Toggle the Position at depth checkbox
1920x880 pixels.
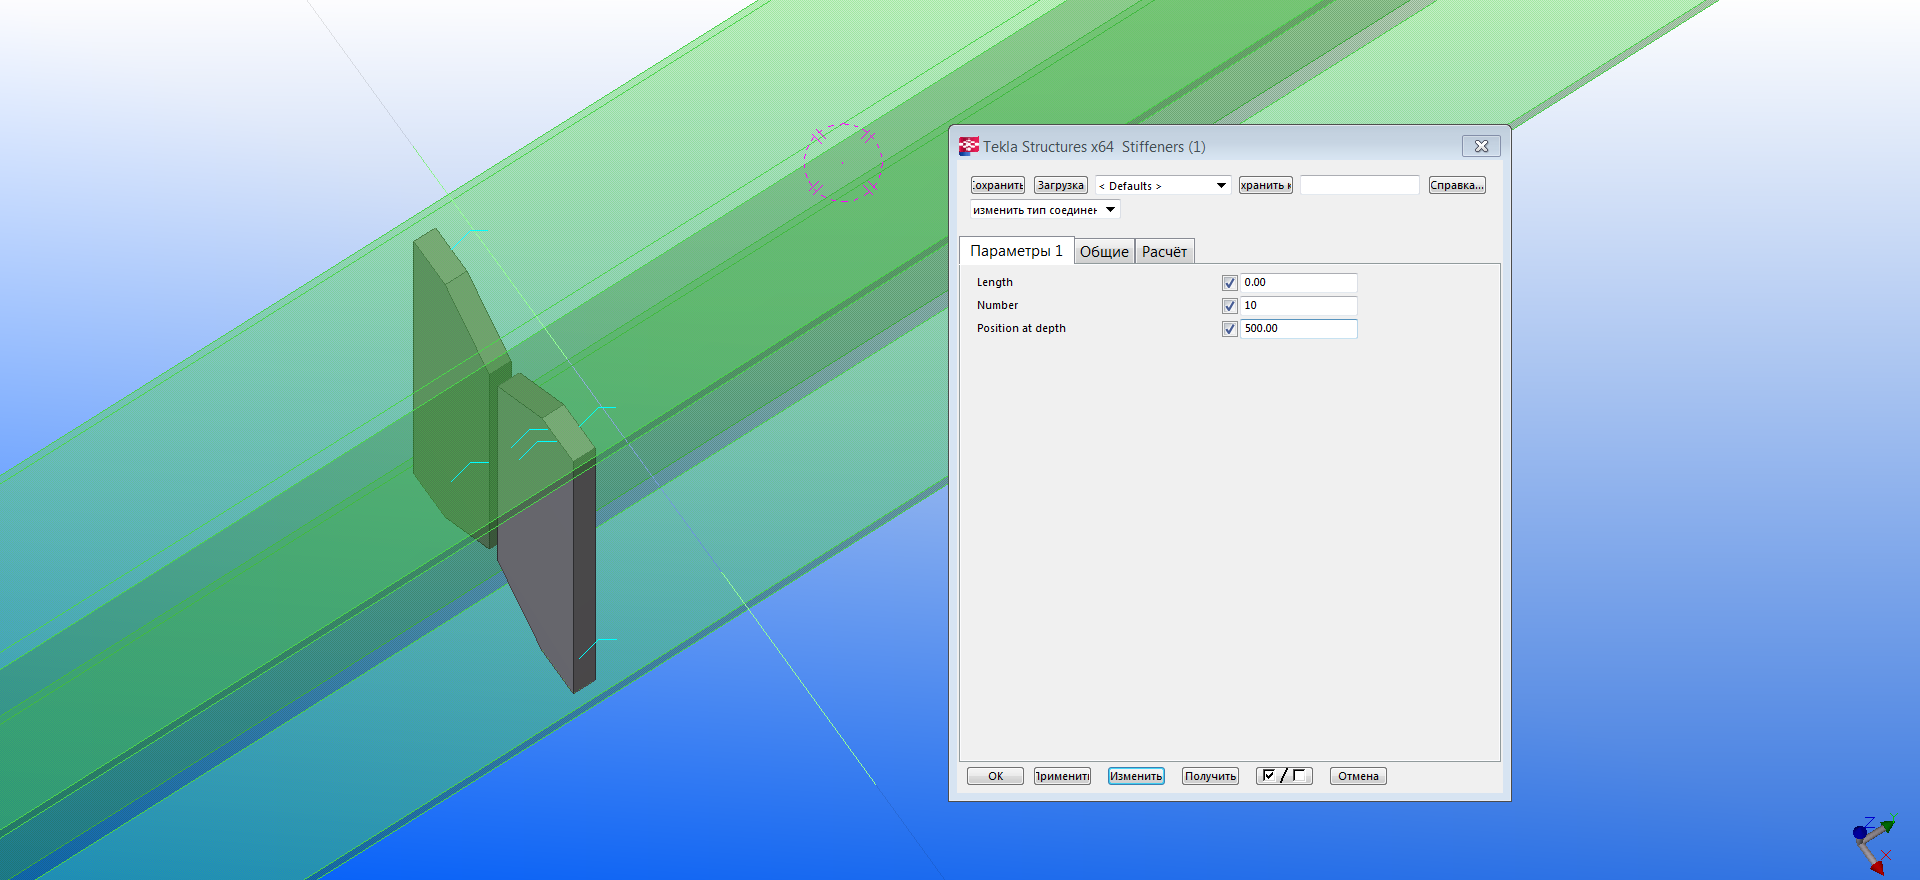click(1229, 329)
